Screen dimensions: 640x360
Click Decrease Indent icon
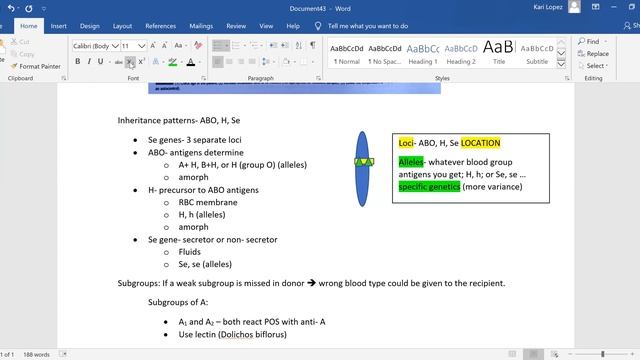point(273,46)
